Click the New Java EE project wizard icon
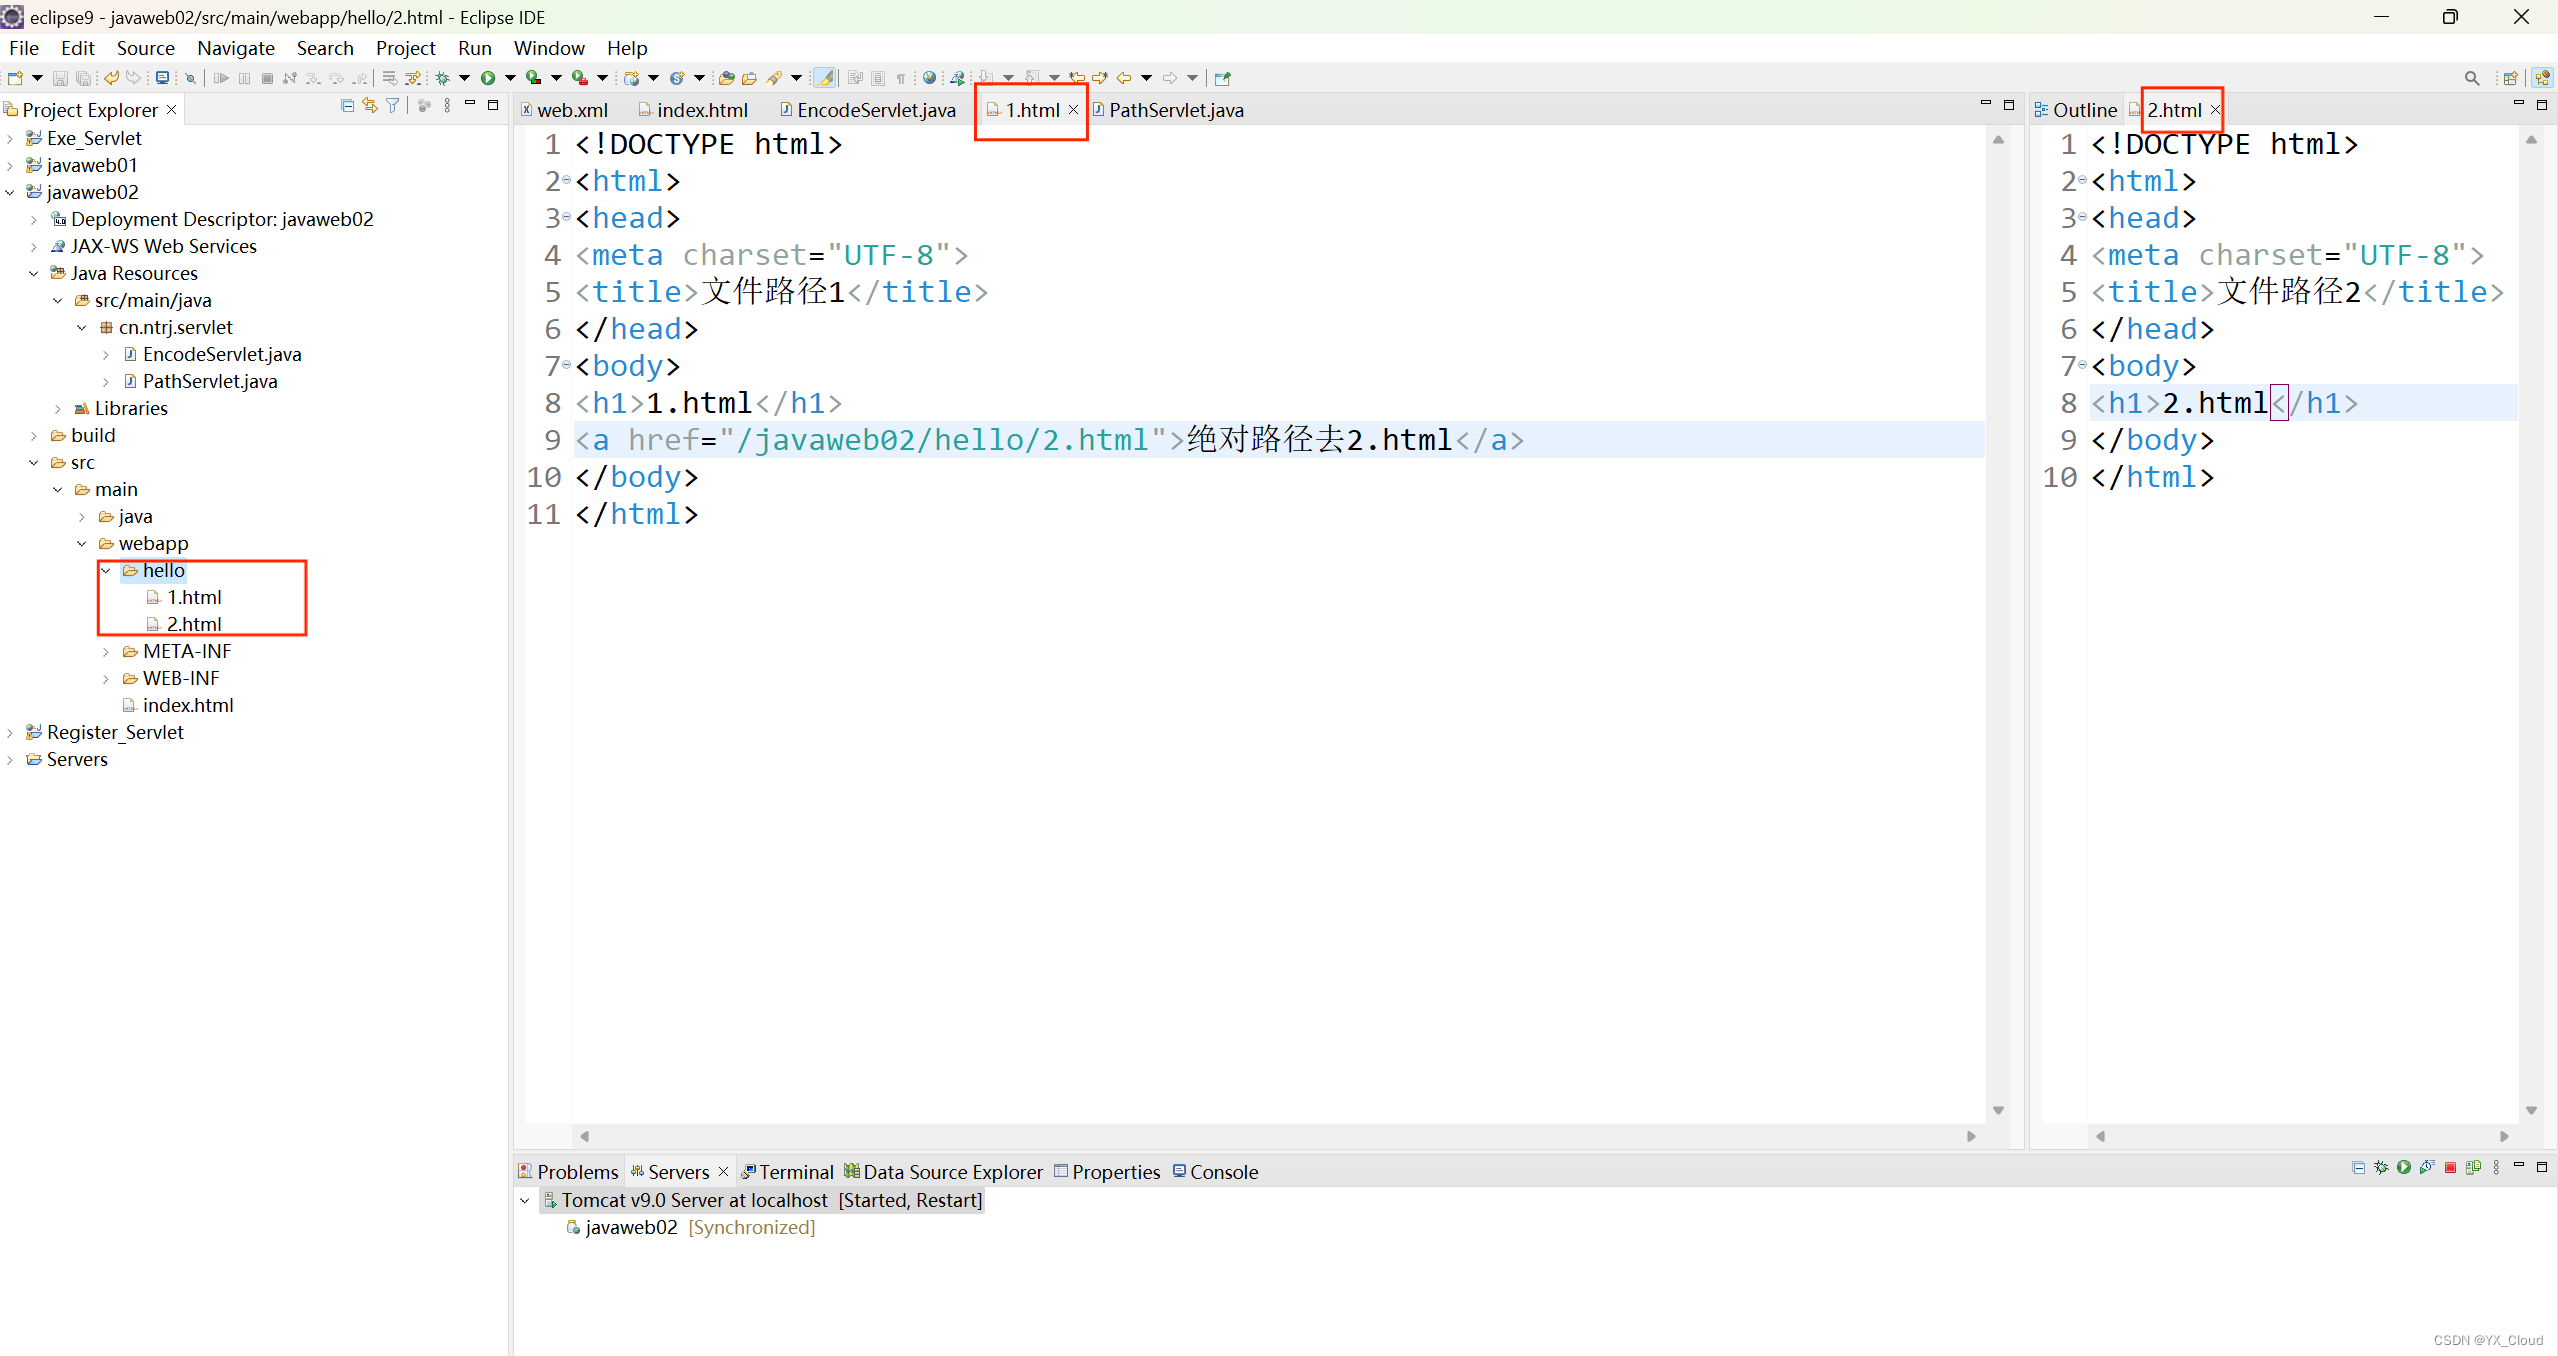 (632, 78)
